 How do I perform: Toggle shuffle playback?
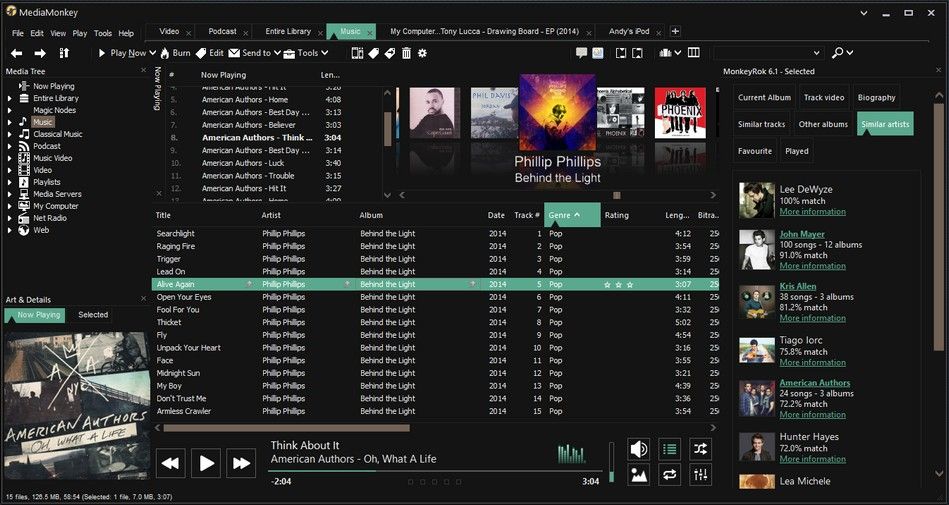click(700, 449)
